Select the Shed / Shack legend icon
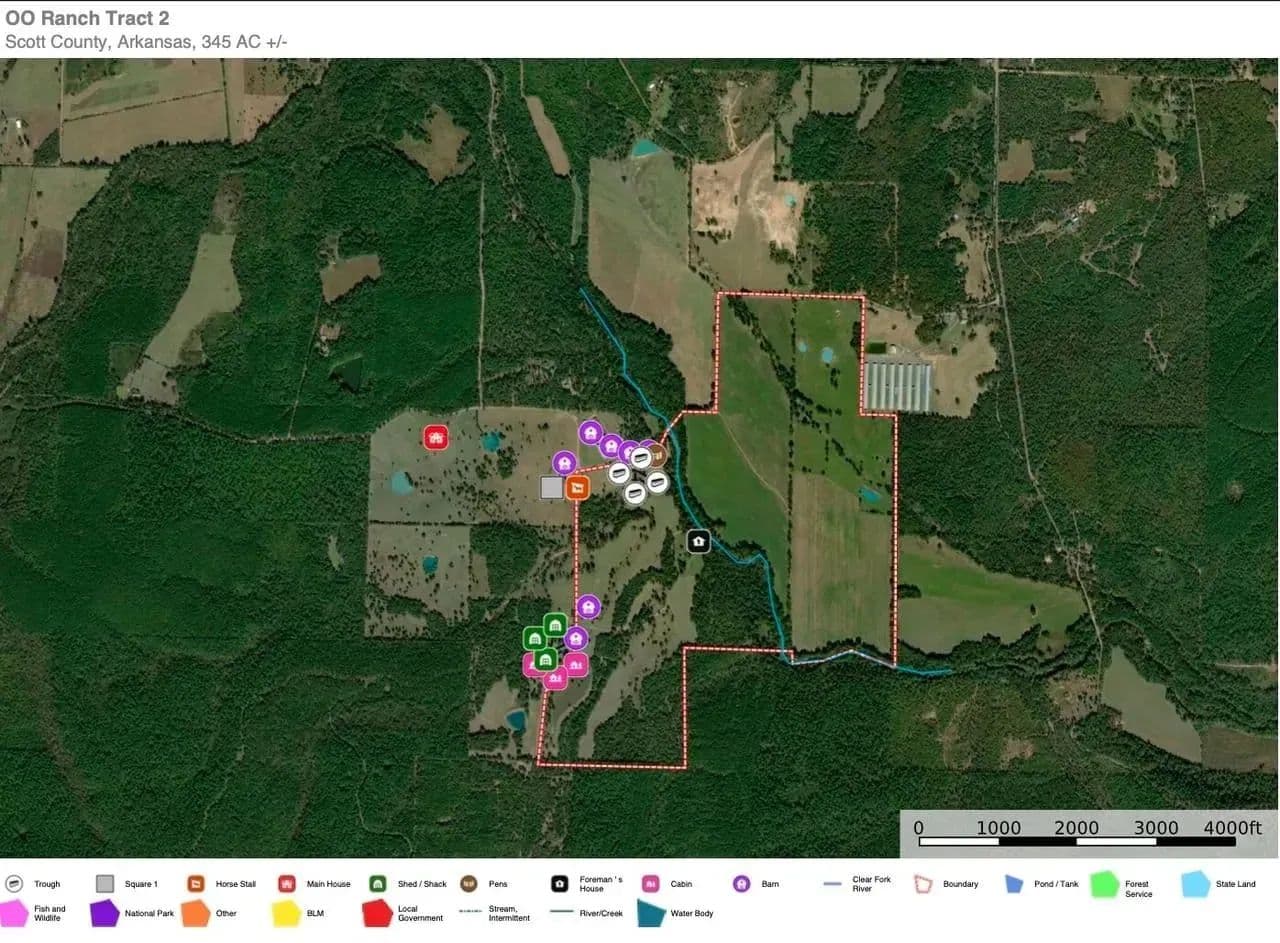 click(x=378, y=884)
